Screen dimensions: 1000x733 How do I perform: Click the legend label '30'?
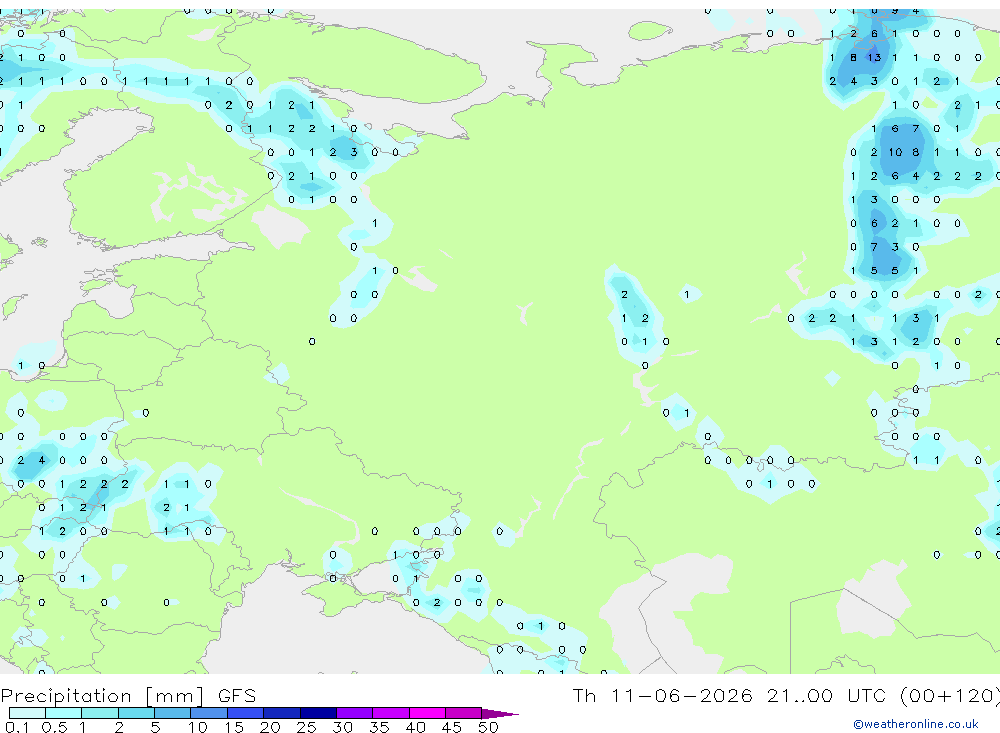(x=342, y=727)
